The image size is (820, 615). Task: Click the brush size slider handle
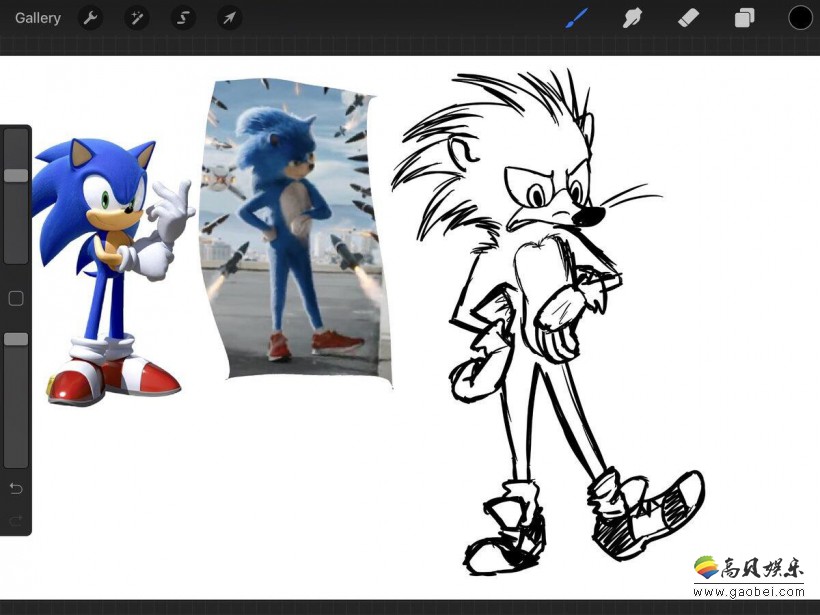16,175
